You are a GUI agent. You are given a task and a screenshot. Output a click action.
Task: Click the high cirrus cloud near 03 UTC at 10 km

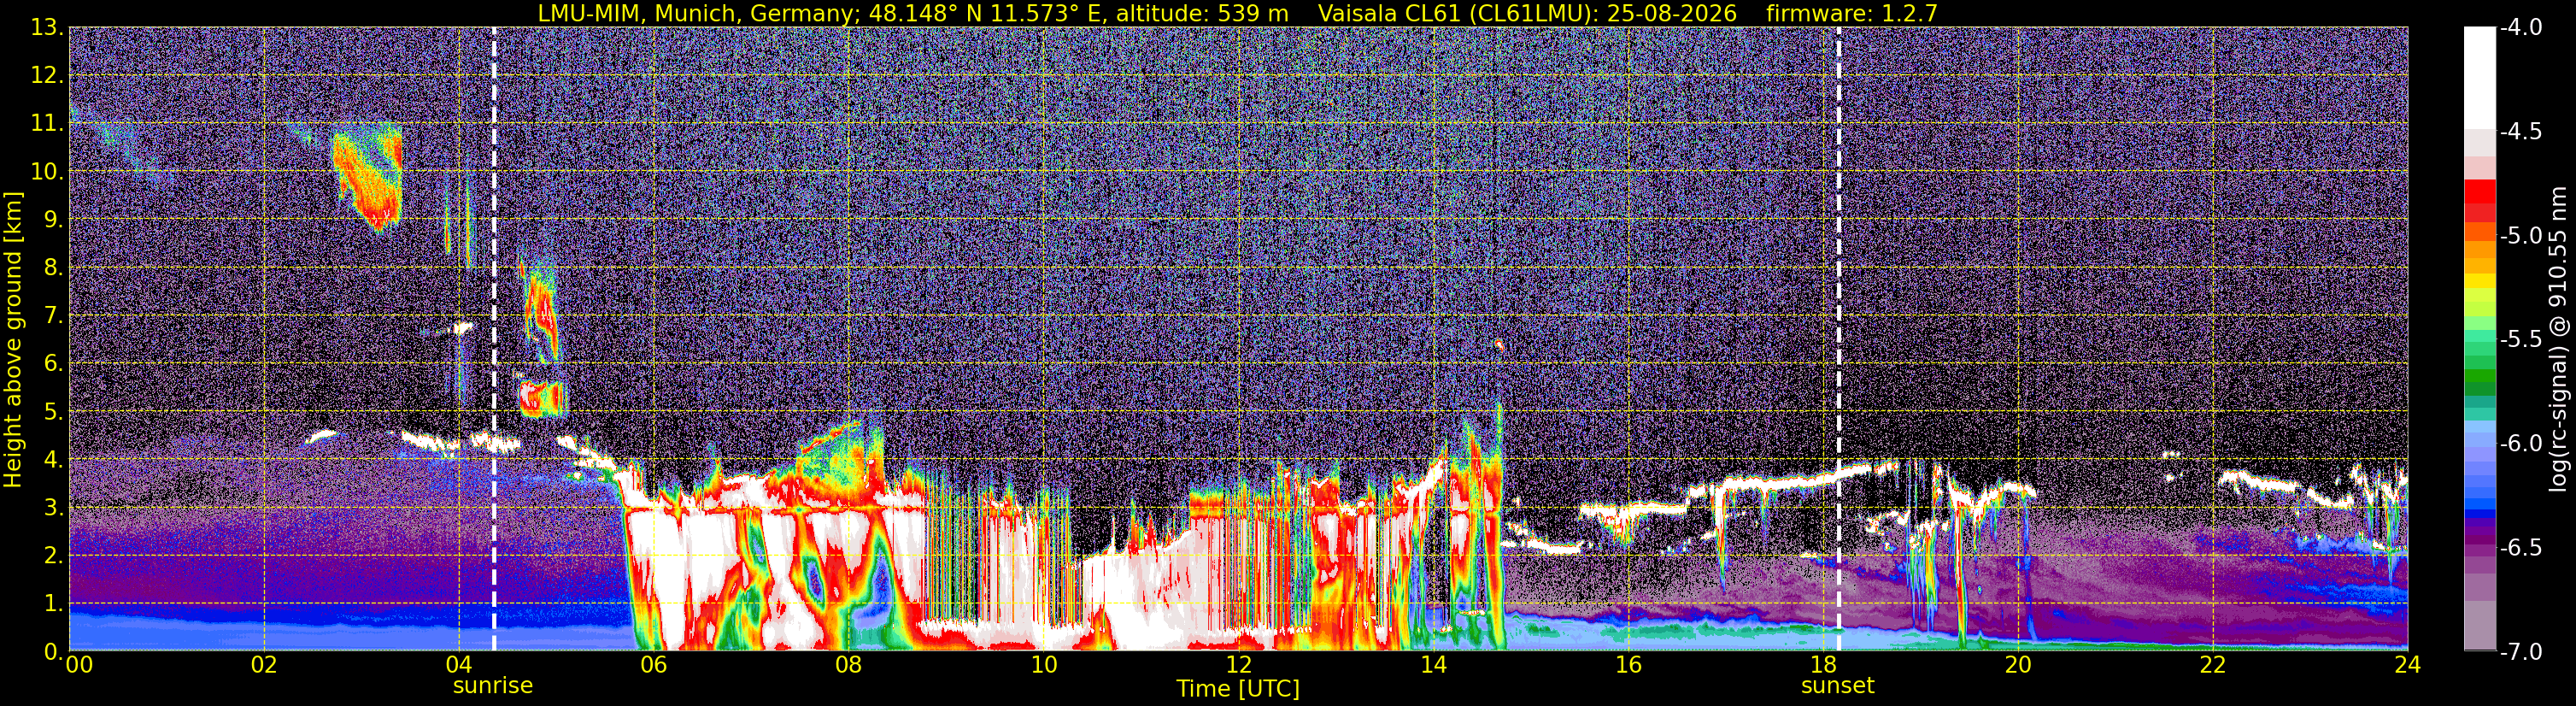click(x=368, y=176)
